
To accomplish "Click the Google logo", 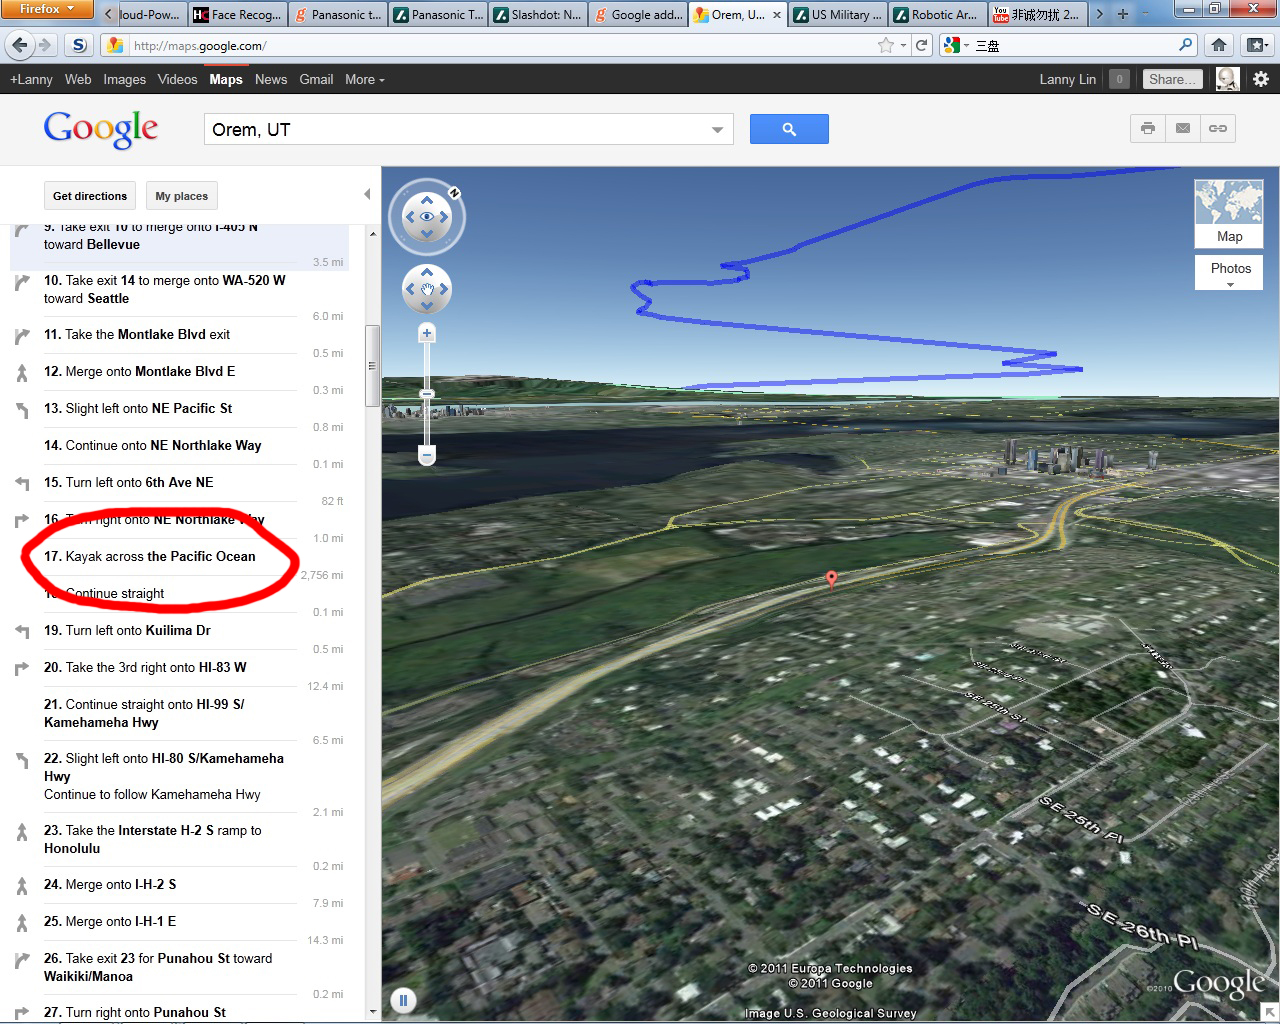I will click(x=101, y=129).
